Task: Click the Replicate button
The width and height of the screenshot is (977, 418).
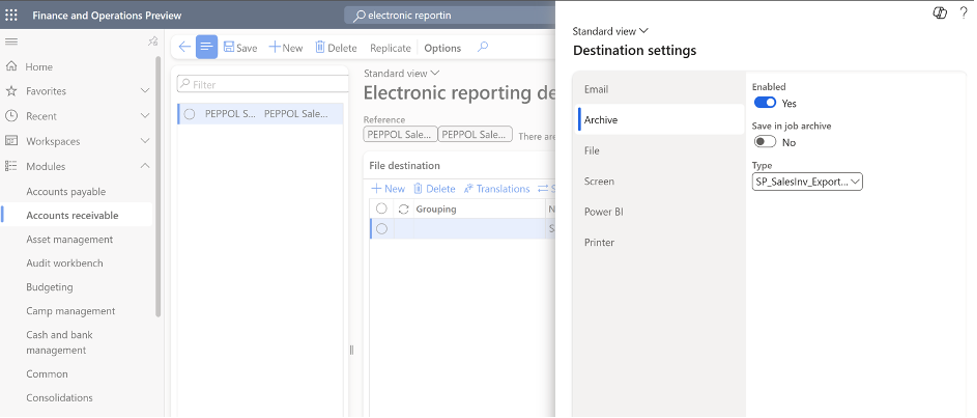Action: click(390, 48)
